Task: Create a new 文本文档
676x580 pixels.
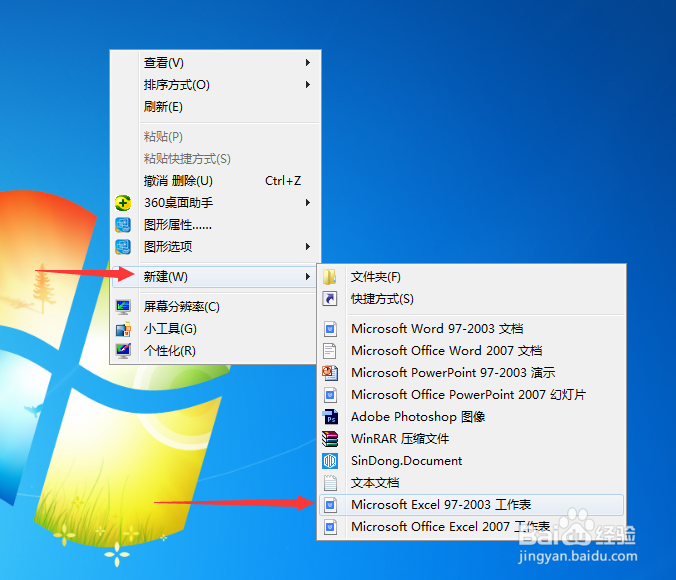Action: (471, 483)
